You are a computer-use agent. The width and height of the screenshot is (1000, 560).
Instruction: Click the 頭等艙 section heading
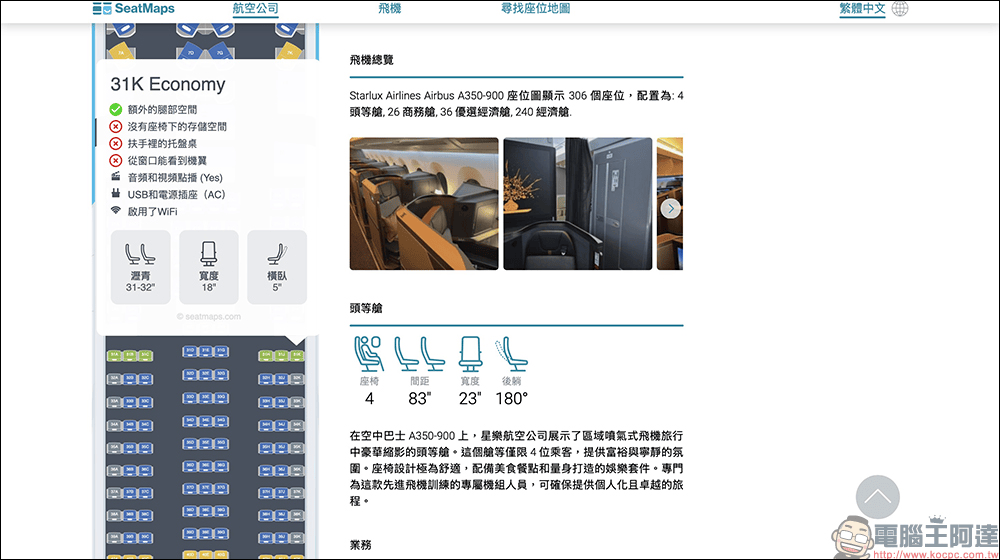[366, 308]
